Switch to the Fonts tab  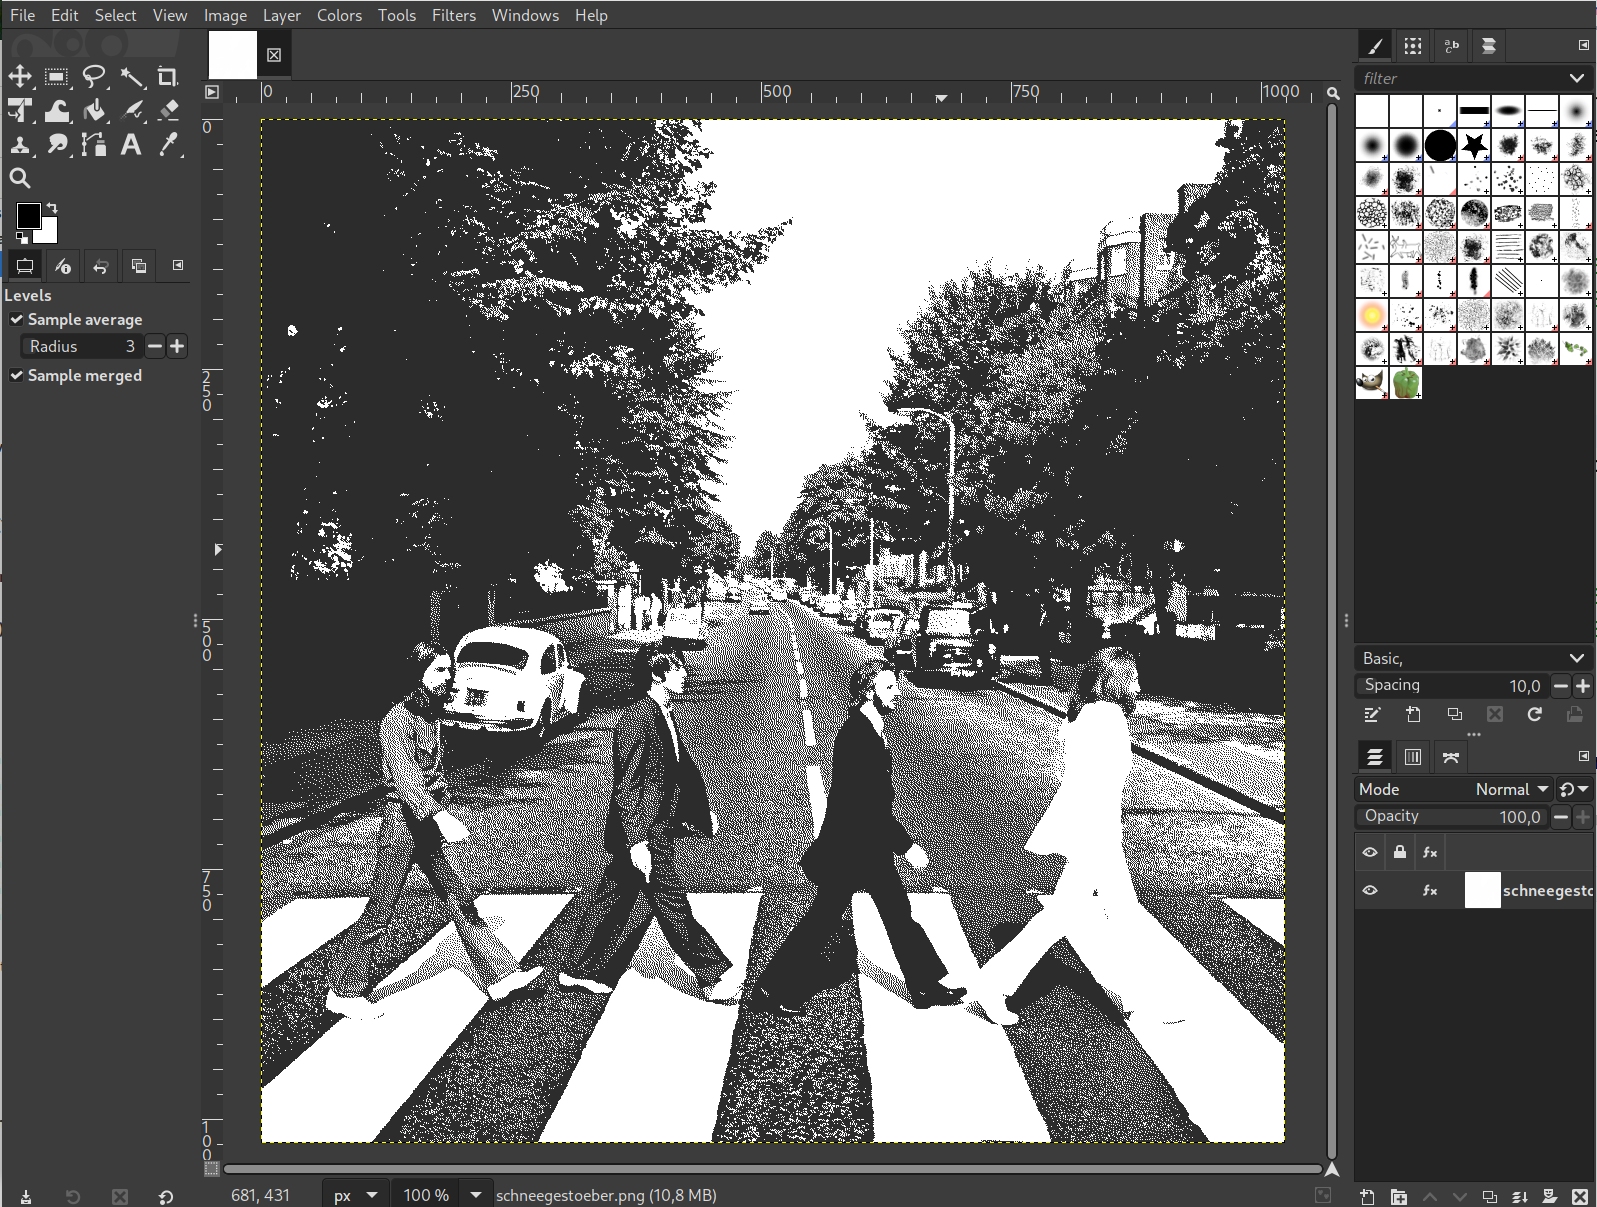pos(1451,46)
